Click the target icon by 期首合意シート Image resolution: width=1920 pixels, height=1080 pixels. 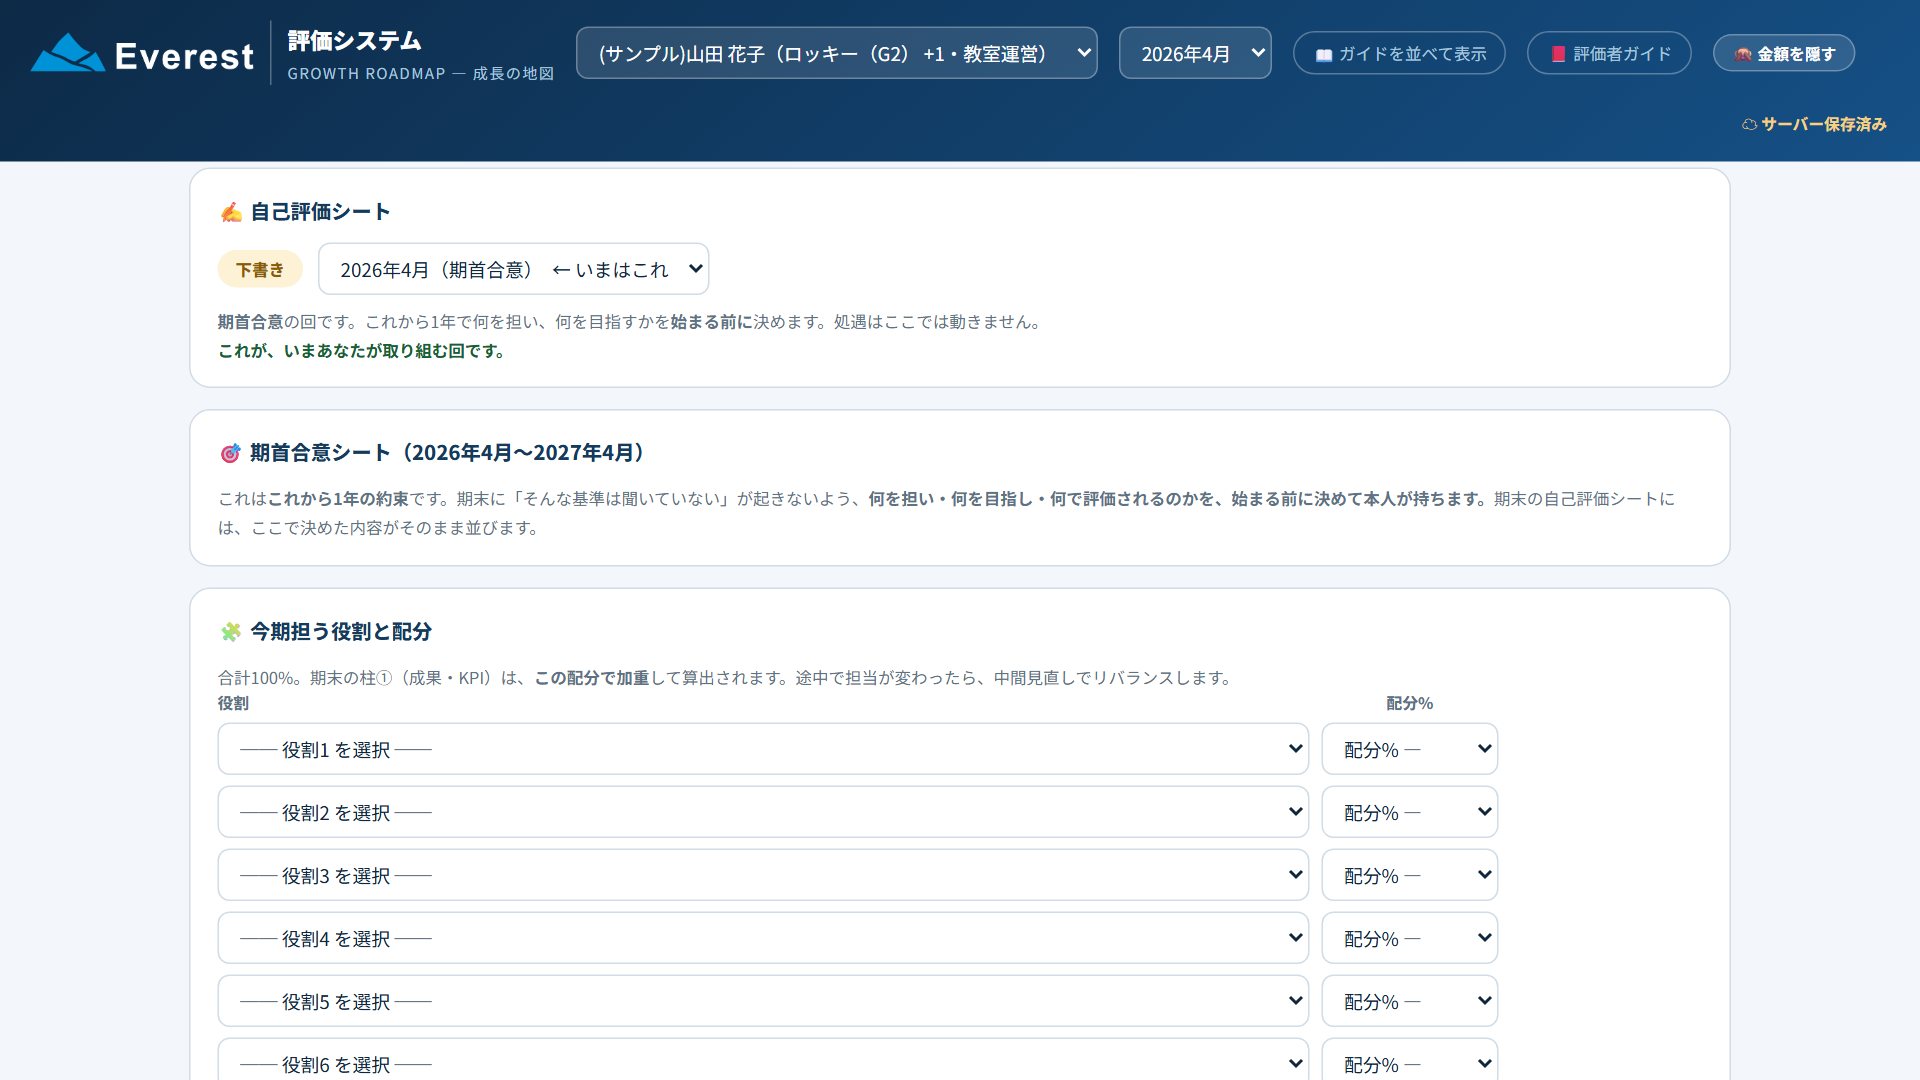click(x=230, y=453)
